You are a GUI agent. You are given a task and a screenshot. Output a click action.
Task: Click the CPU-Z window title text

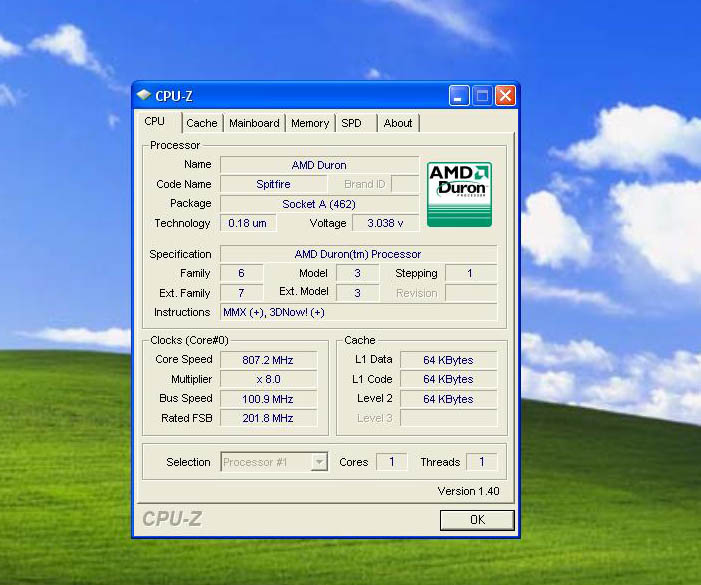click(174, 96)
